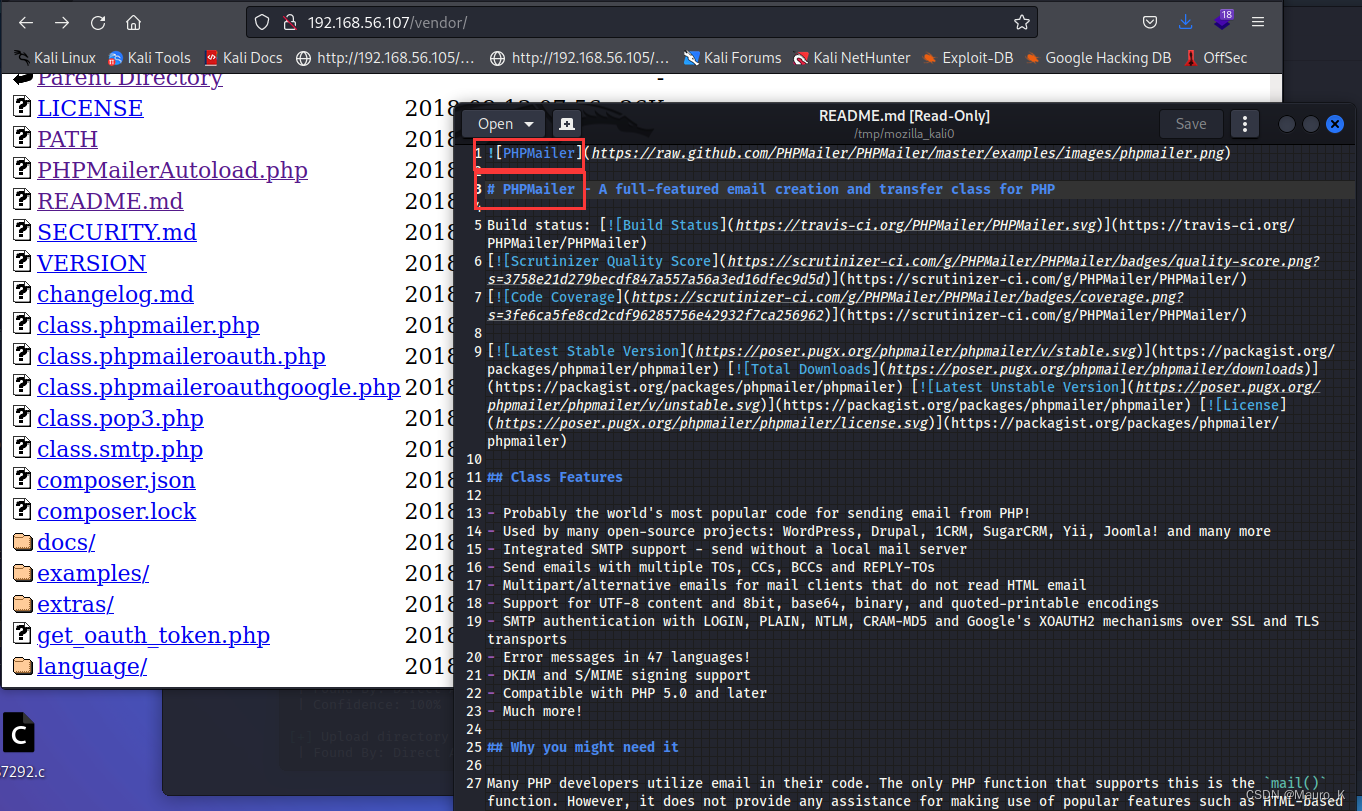This screenshot has width=1362, height=811.
Task: Open Google Hacking DB bookmark
Action: (1098, 58)
